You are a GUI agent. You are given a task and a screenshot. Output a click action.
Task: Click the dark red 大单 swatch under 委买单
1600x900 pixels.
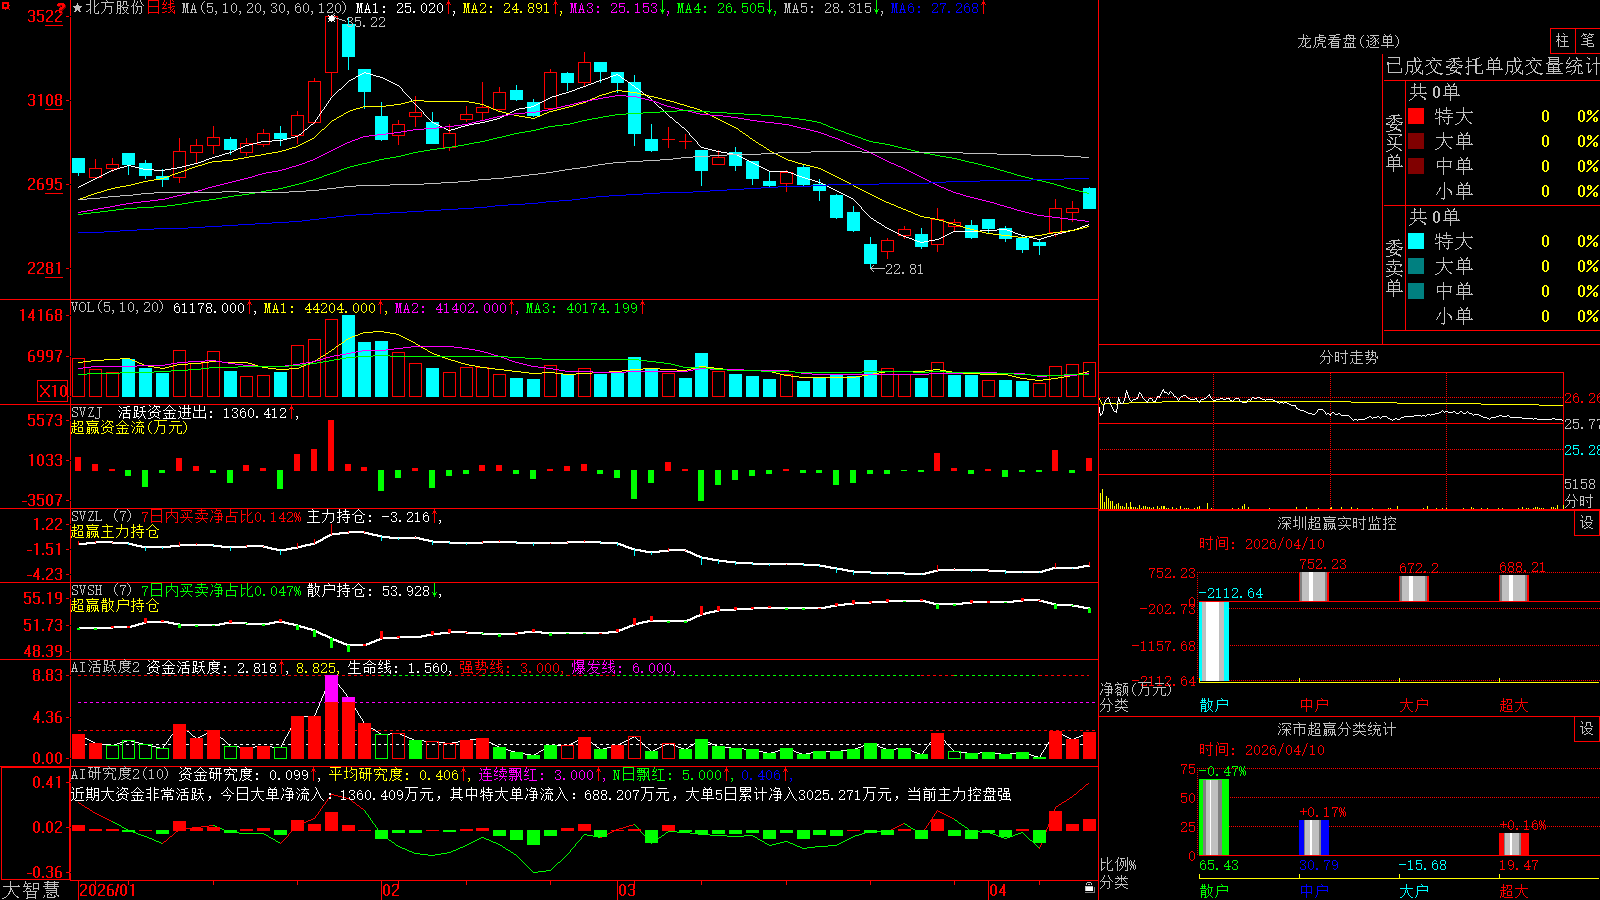(1416, 141)
